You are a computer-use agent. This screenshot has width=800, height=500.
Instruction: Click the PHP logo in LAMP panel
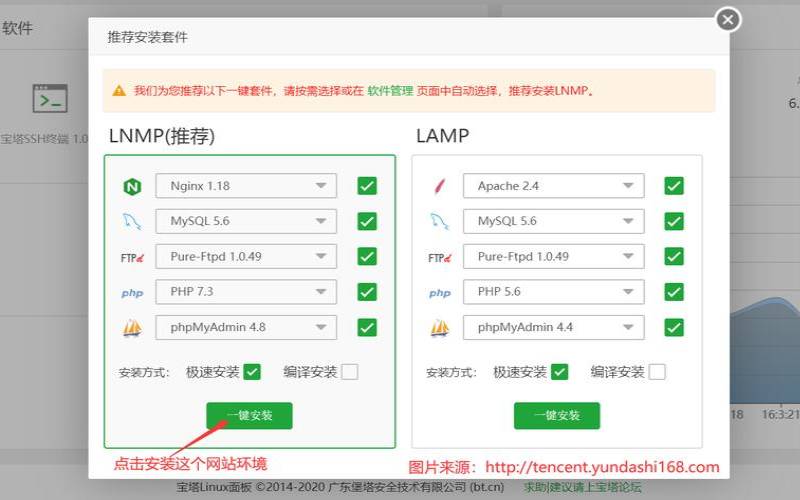pyautogui.click(x=440, y=293)
